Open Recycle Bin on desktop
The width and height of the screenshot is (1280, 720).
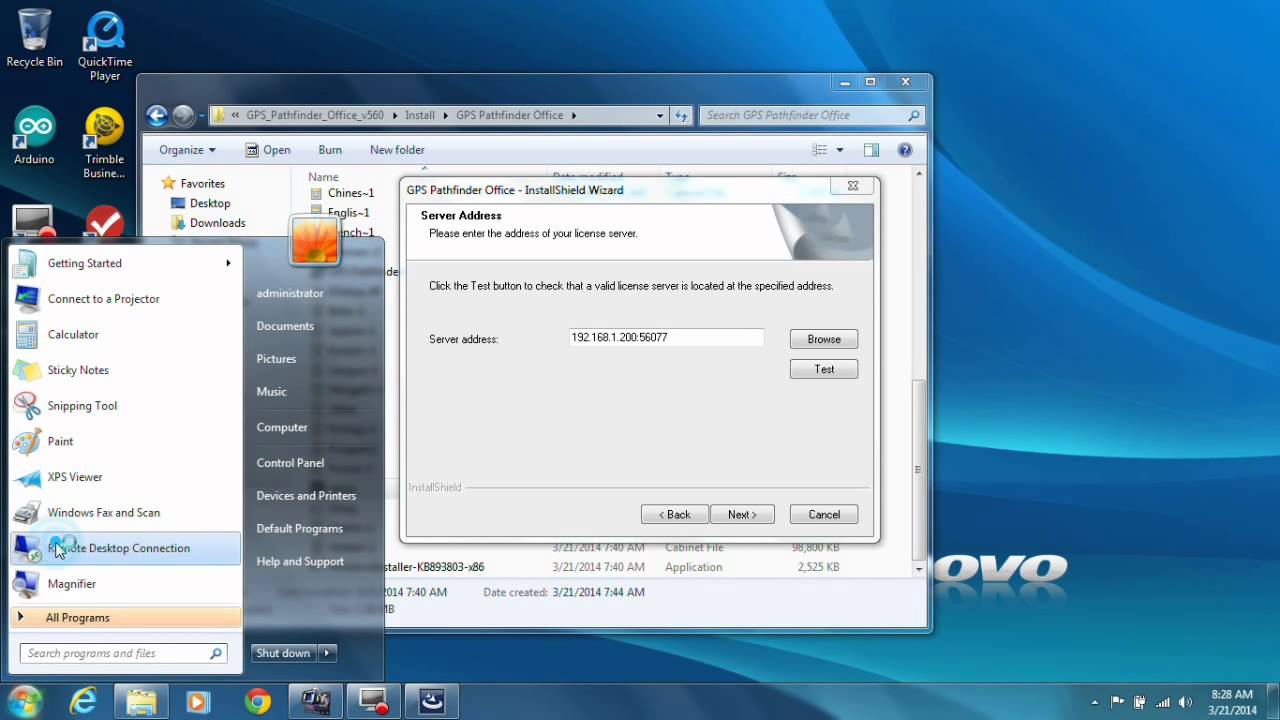tap(34, 38)
